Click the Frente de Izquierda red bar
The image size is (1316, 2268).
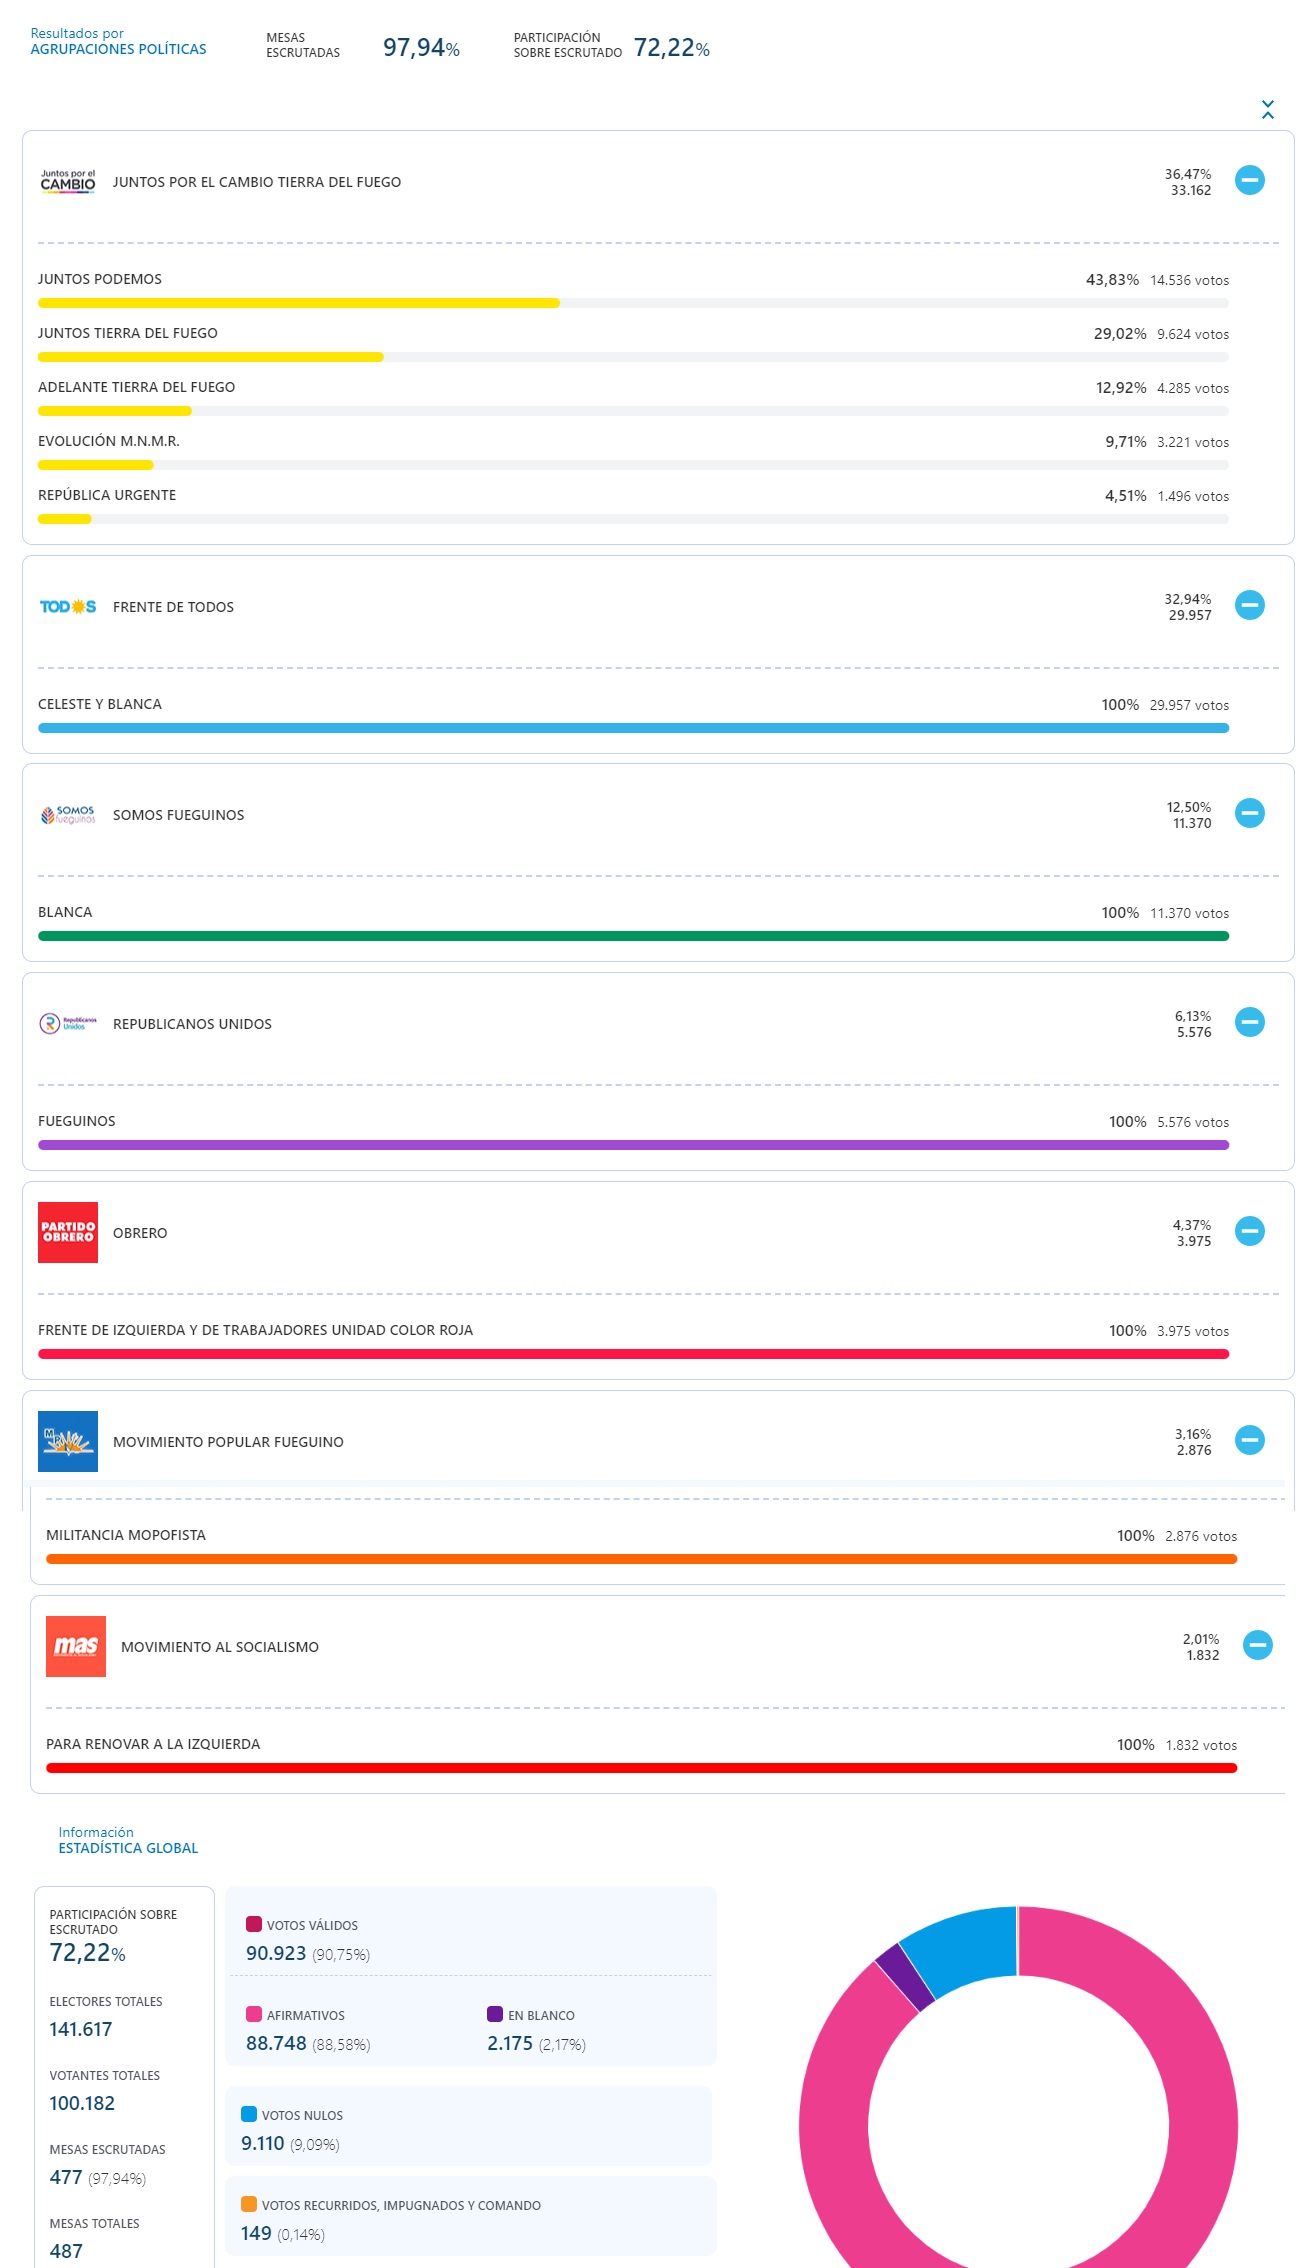633,1354
